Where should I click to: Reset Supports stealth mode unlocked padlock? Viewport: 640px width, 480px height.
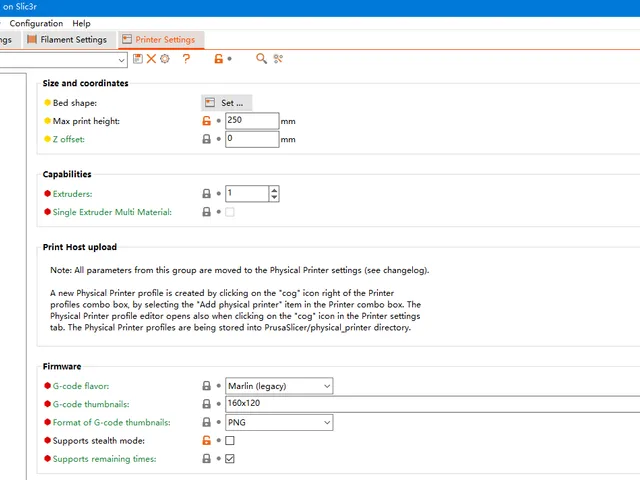click(x=207, y=440)
